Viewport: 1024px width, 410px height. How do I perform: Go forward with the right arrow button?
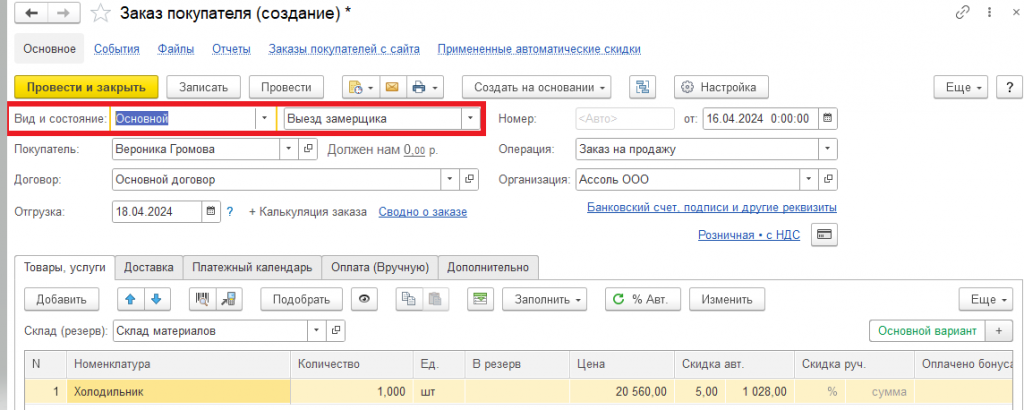click(x=63, y=13)
